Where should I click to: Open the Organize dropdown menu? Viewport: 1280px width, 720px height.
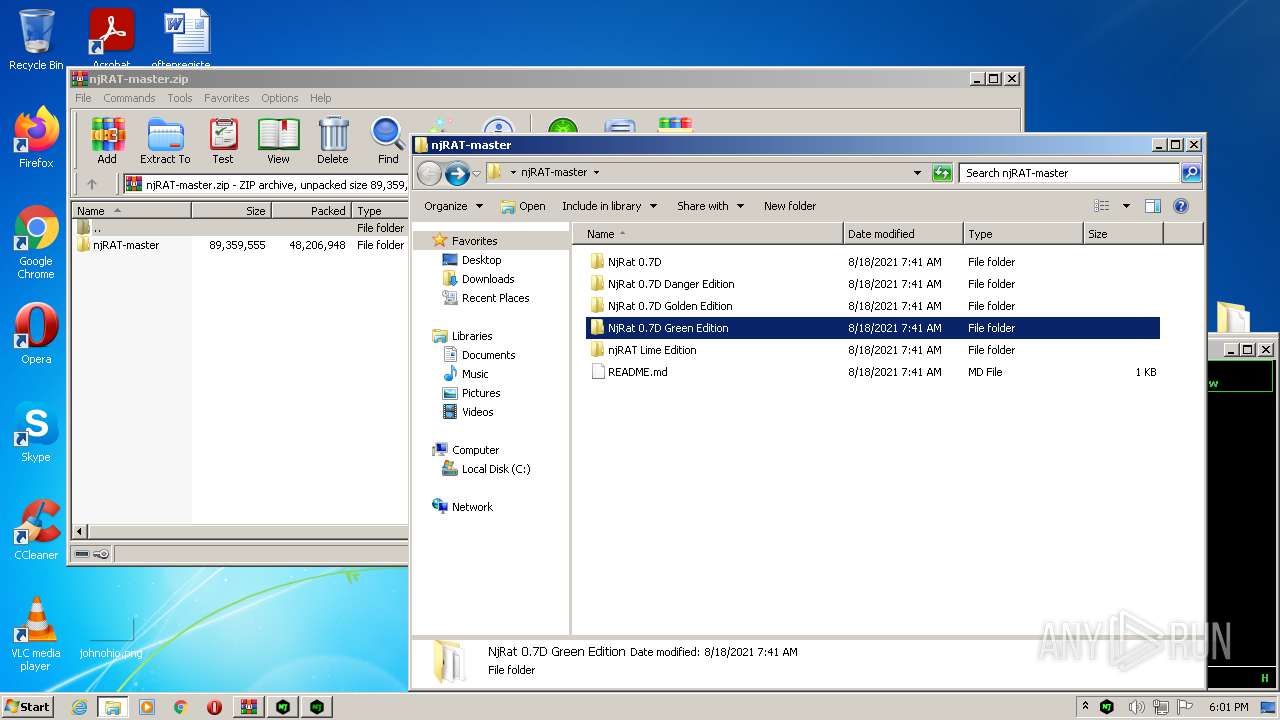[453, 206]
